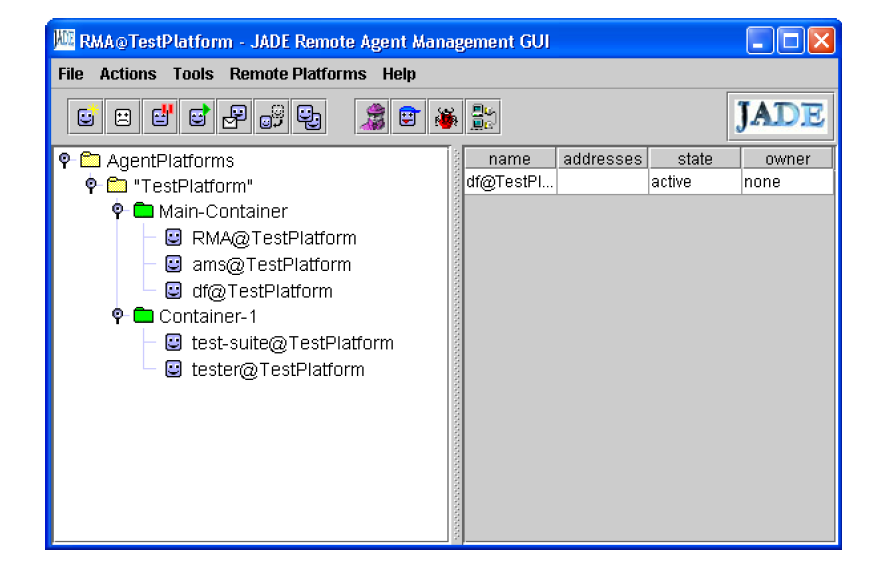Click the "TestPlatform" folder icon
The width and height of the screenshot is (876, 581).
click(117, 185)
